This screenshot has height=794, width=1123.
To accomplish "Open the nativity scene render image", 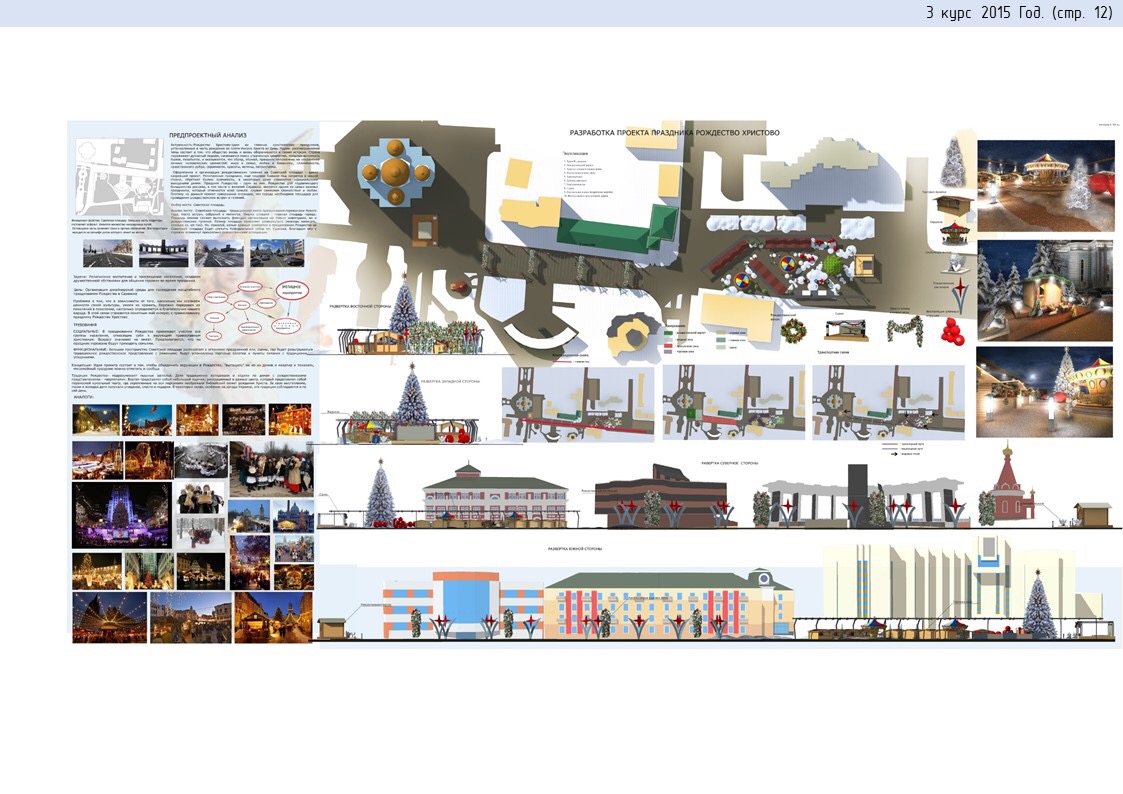I will tap(1045, 290).
